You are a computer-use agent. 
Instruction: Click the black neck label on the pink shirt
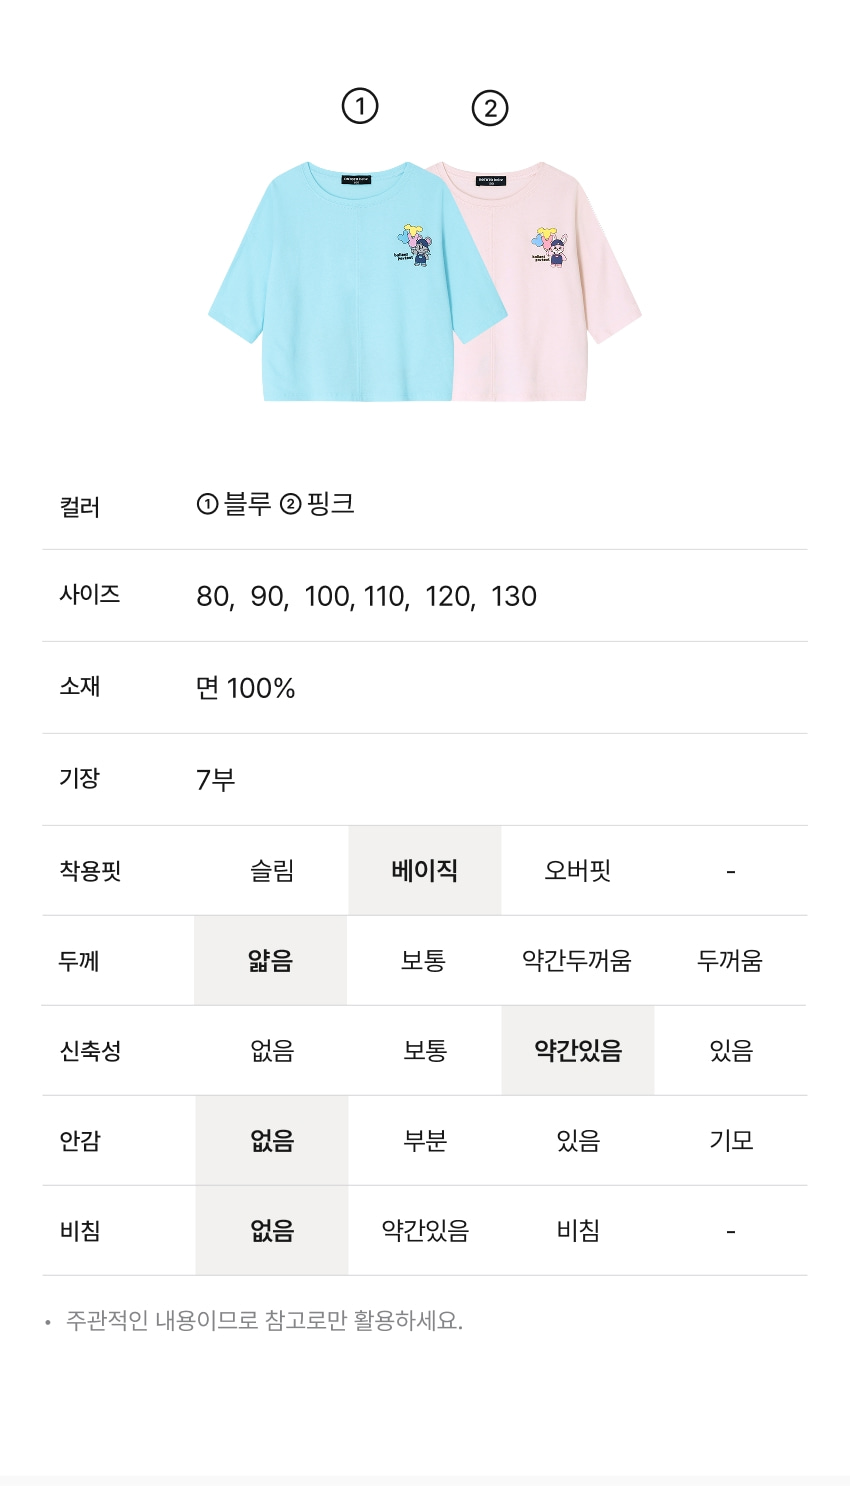coord(491,181)
